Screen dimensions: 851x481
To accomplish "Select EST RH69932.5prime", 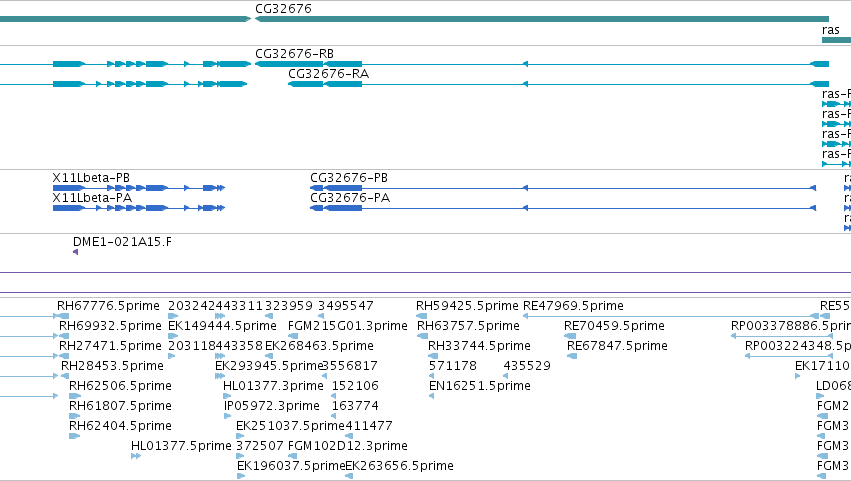I will pos(110,326).
